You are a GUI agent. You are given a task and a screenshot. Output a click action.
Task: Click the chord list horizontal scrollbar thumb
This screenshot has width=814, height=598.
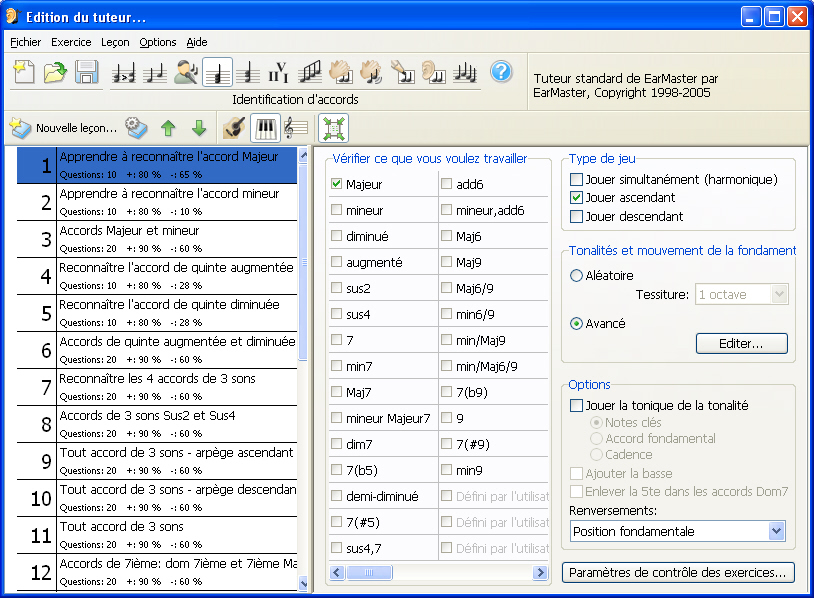click(369, 573)
